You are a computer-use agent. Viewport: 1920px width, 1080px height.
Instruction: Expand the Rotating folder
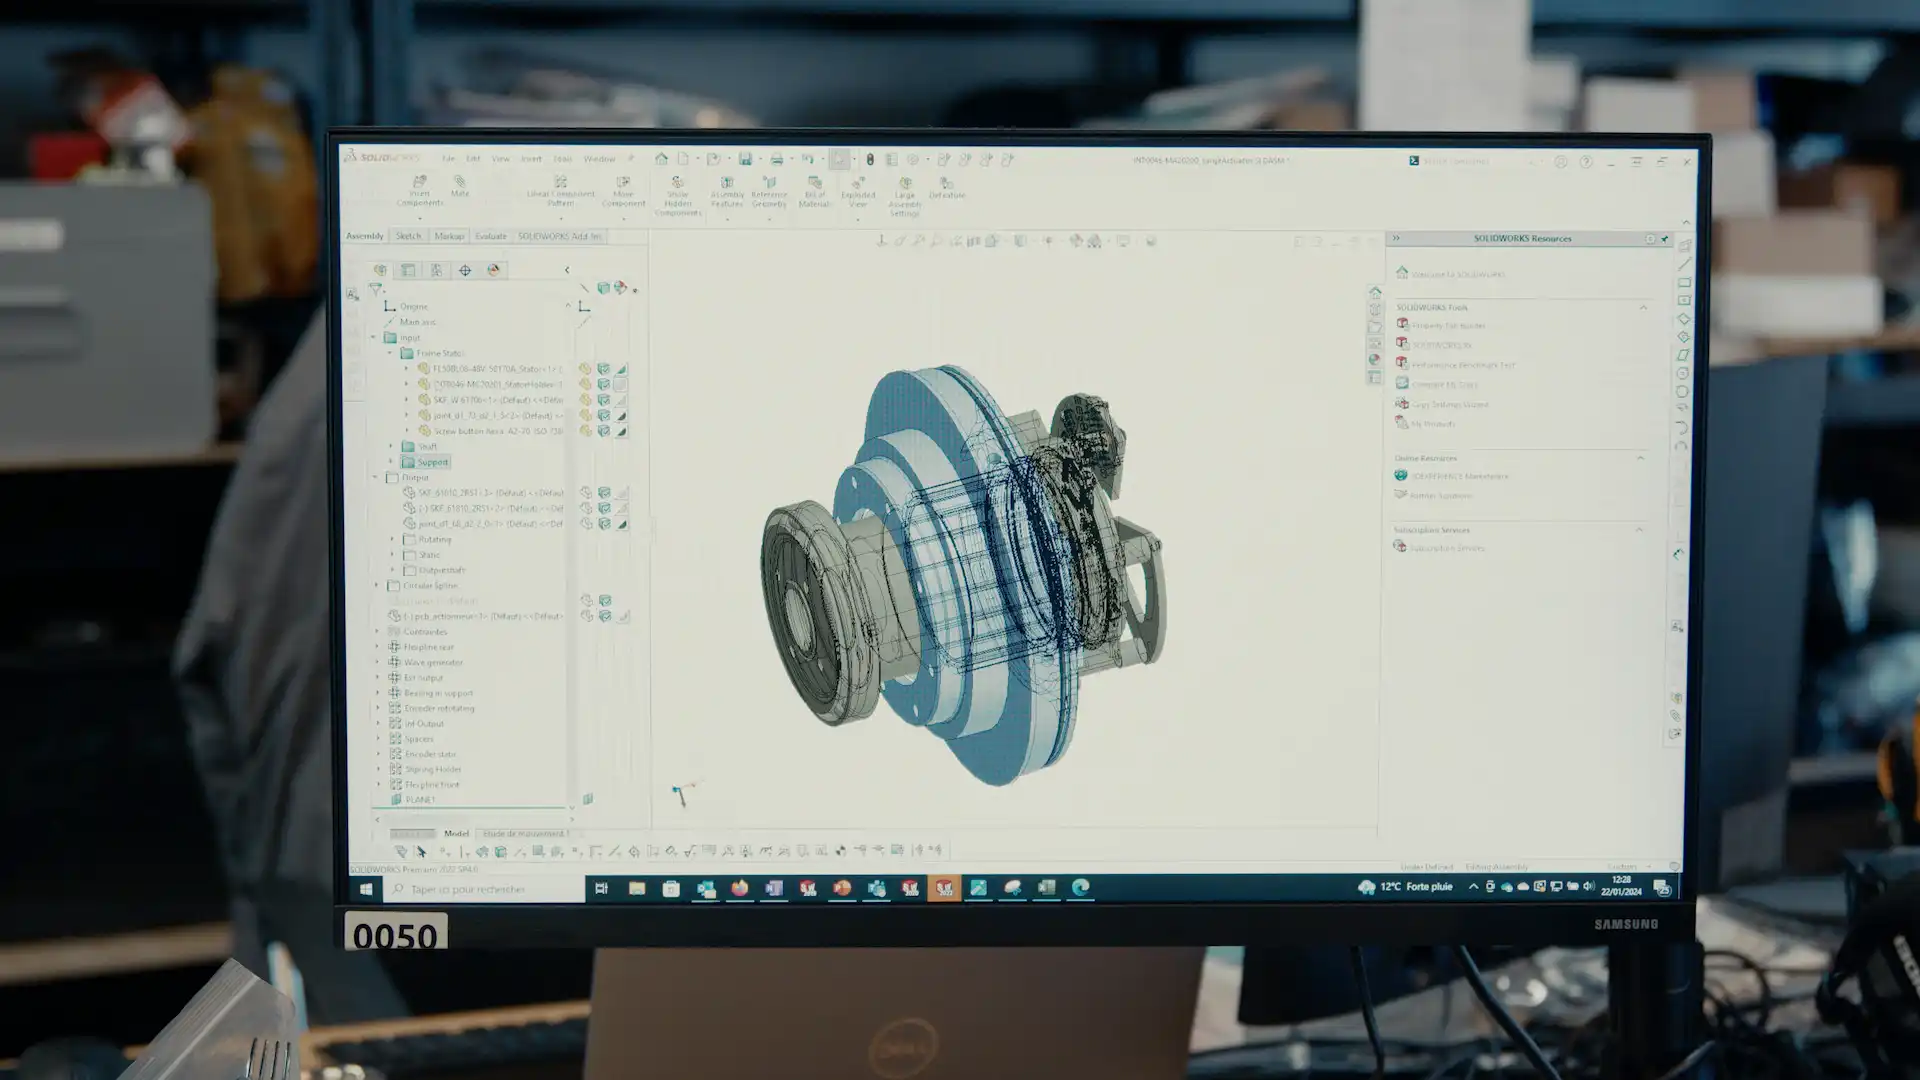392,539
